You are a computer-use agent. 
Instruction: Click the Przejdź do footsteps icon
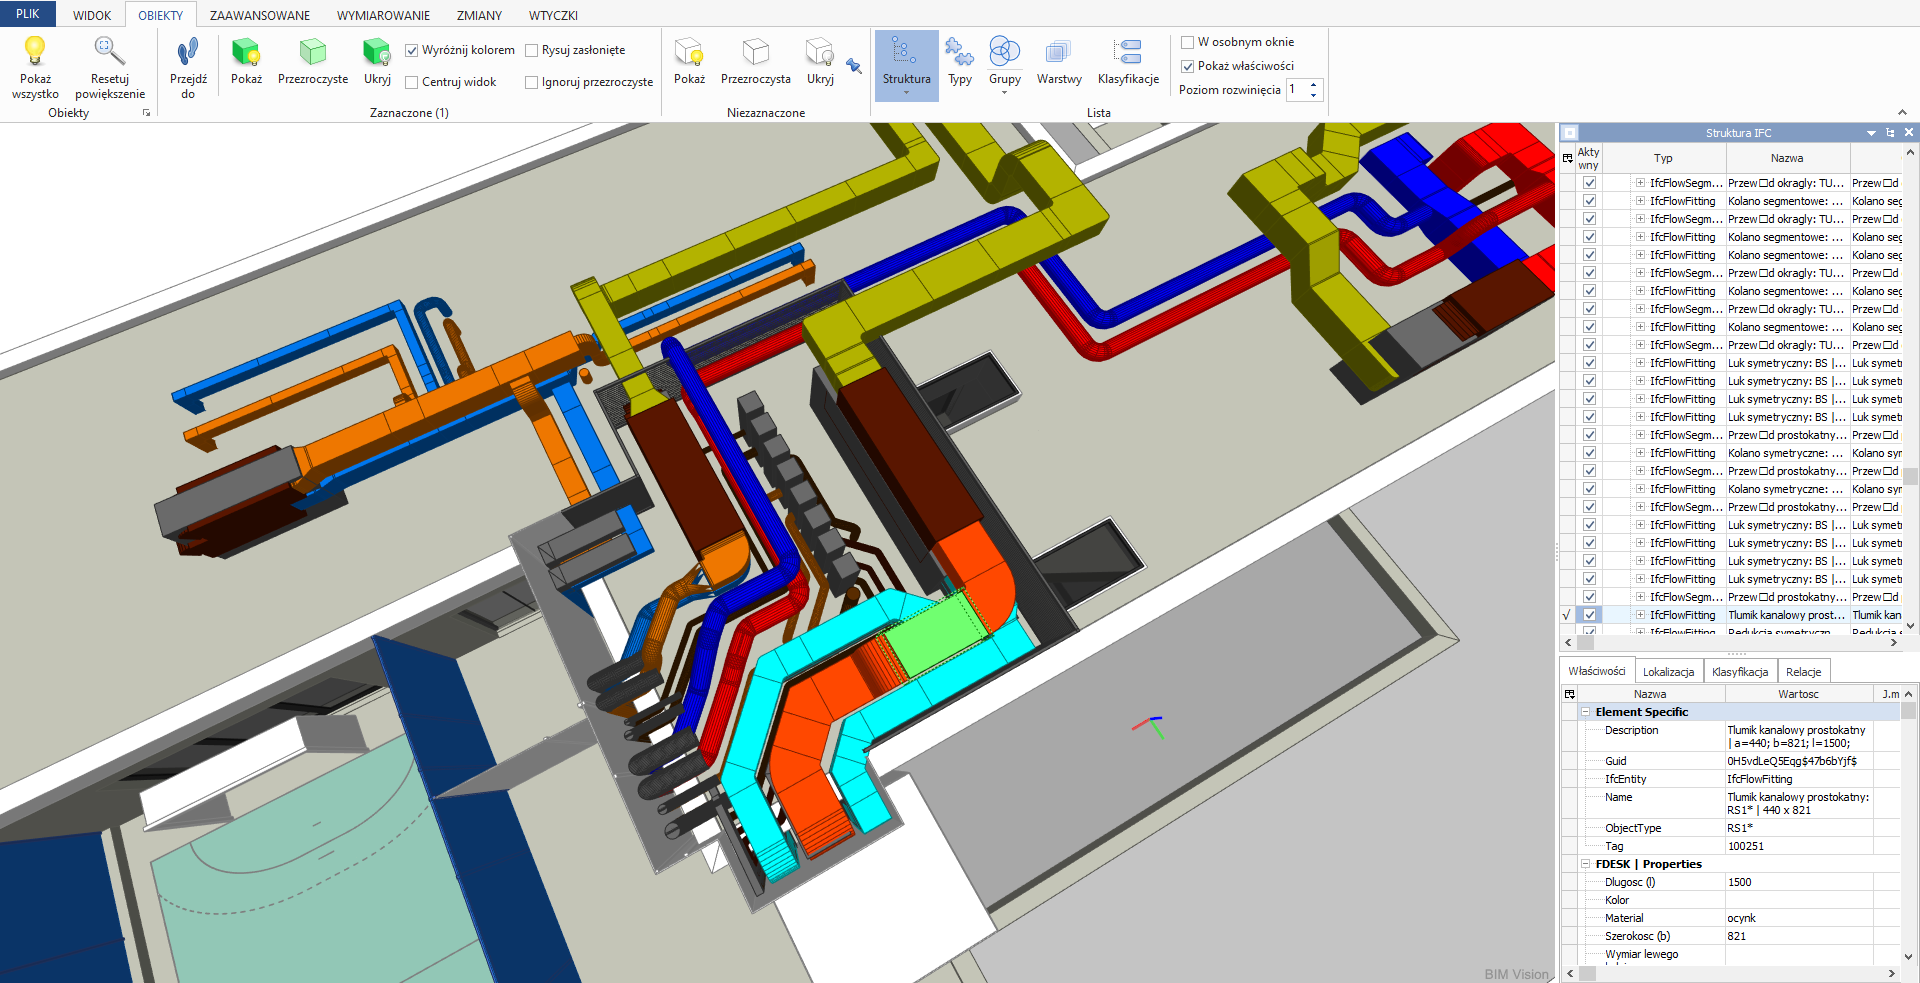click(x=188, y=52)
